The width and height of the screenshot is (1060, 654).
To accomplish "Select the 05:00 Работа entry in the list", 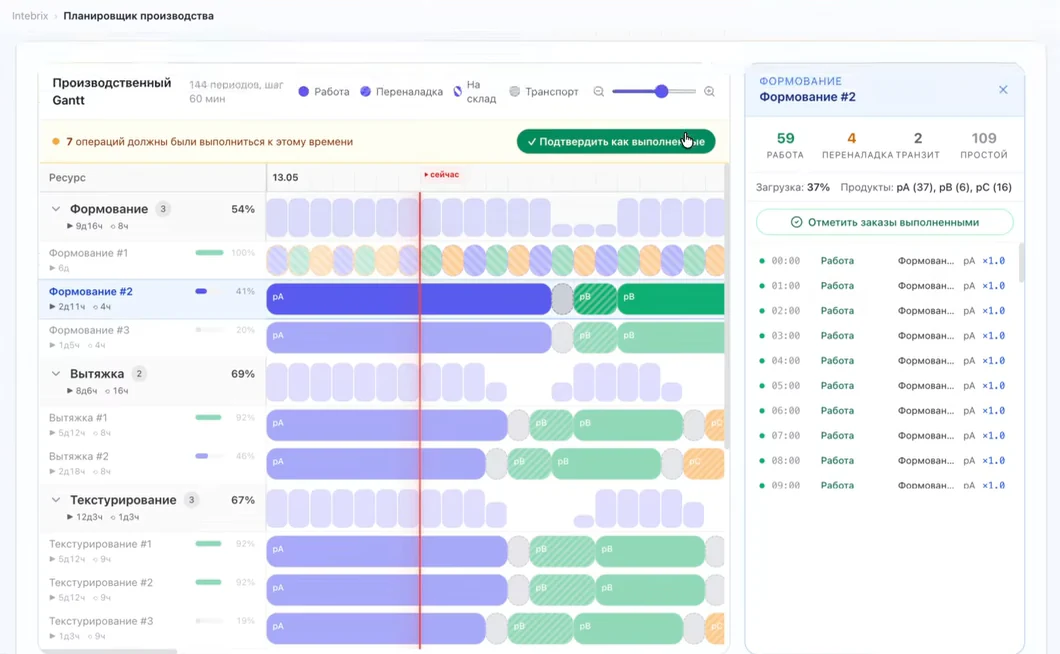I will 883,386.
